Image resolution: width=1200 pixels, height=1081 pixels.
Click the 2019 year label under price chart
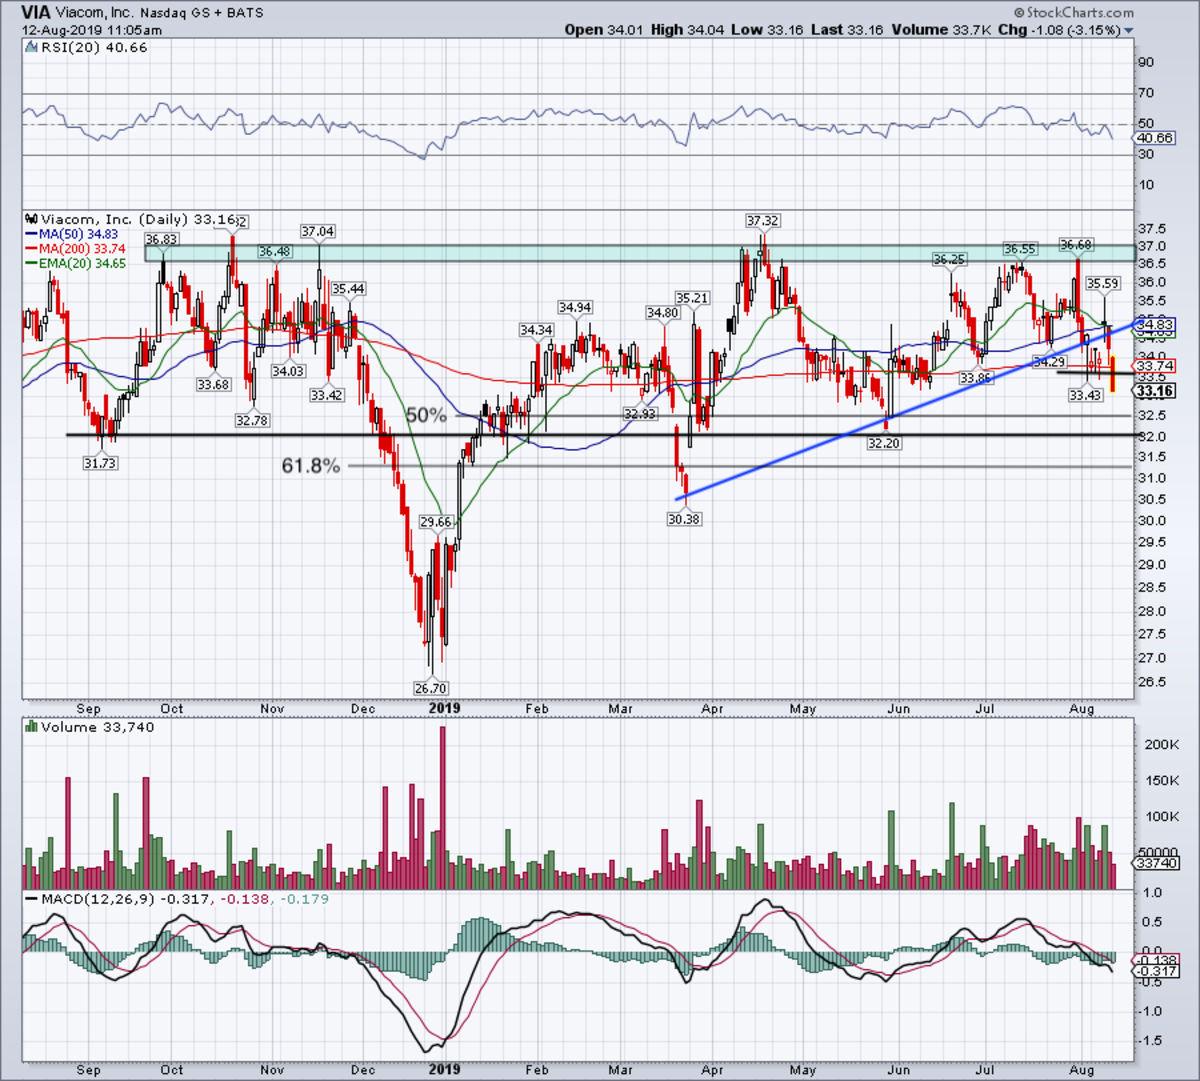443,708
